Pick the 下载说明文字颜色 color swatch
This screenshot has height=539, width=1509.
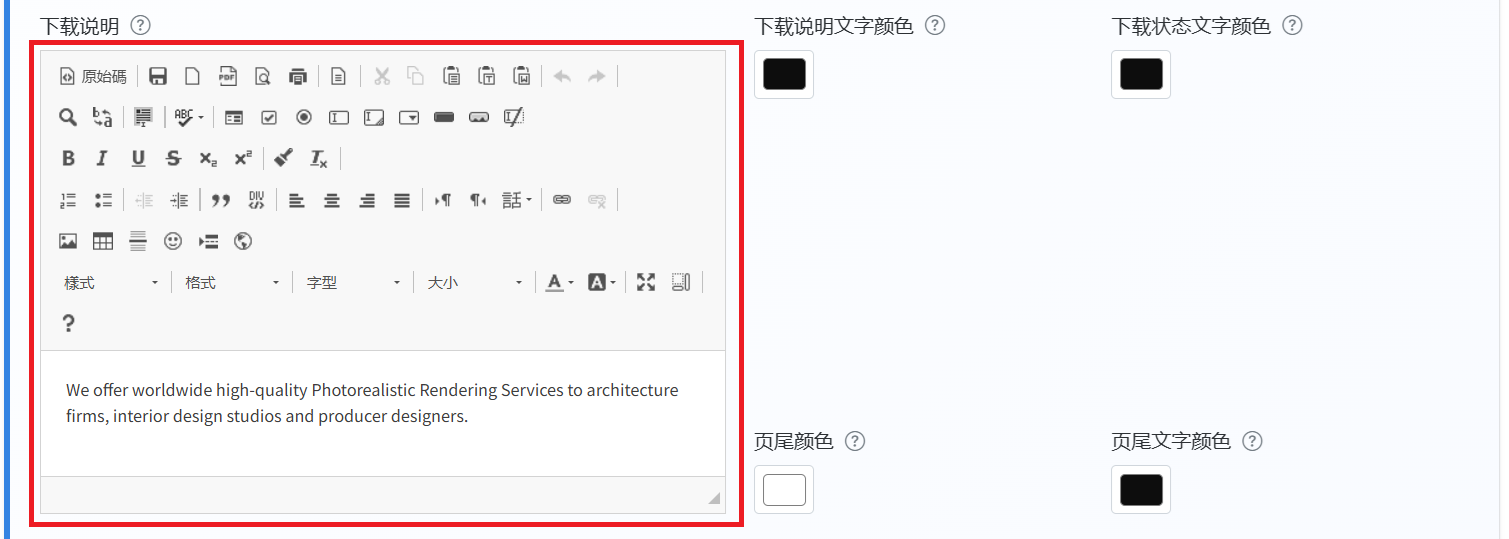pos(784,75)
